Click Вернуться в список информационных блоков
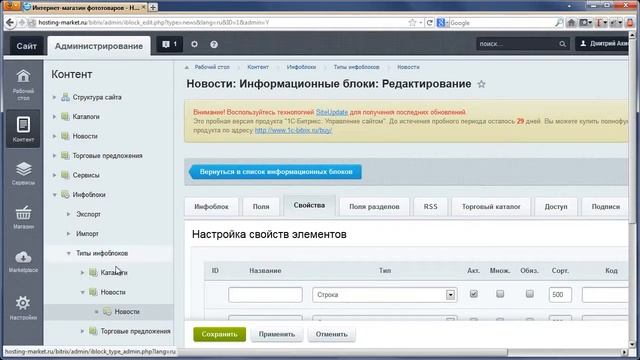This screenshot has height=360, width=640. pyautogui.click(x=275, y=172)
